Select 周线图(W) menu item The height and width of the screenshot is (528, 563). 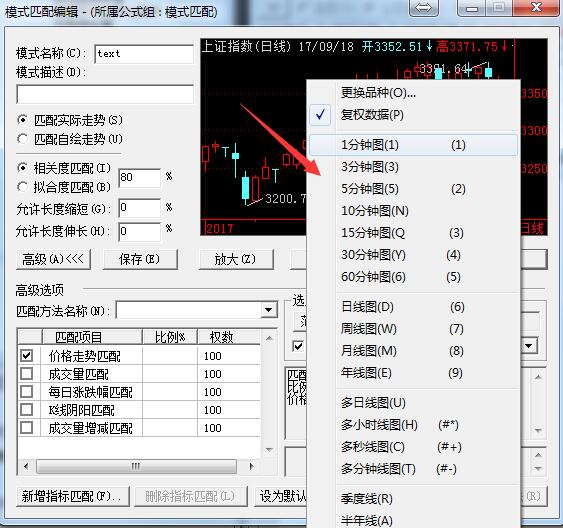click(413, 329)
